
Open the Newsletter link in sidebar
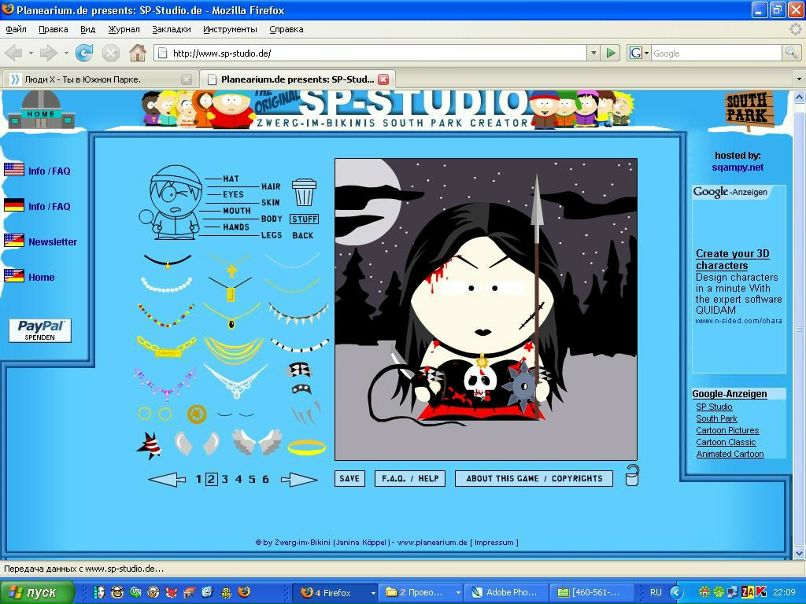[52, 242]
